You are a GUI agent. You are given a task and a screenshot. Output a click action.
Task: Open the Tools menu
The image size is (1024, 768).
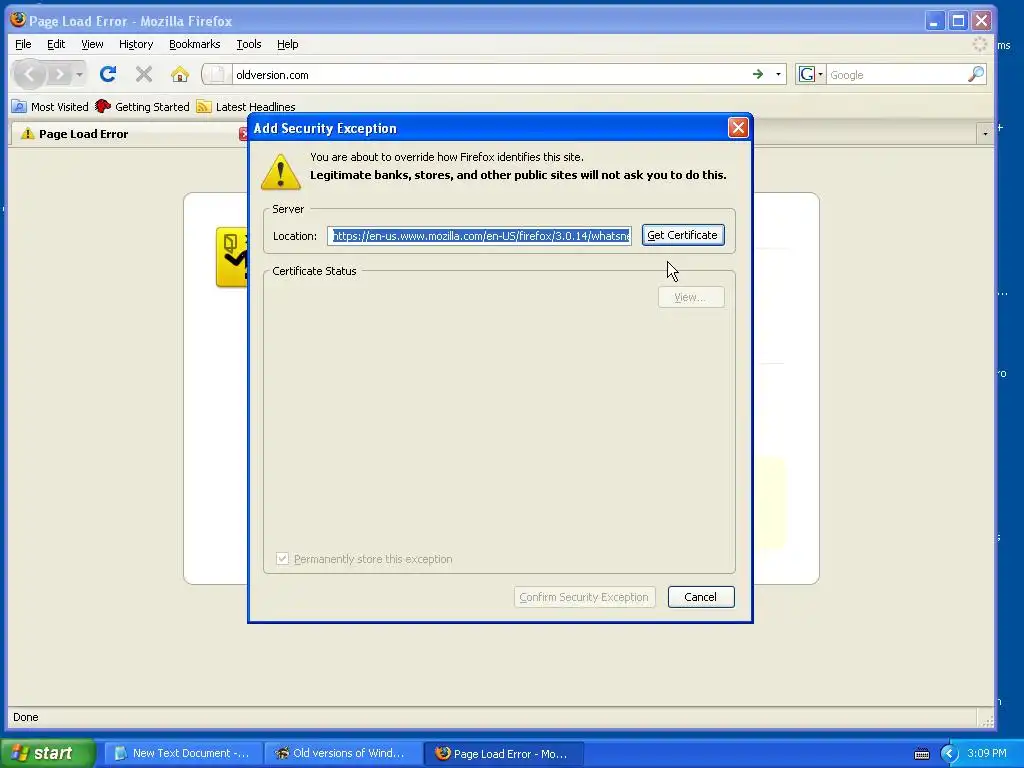coord(249,44)
